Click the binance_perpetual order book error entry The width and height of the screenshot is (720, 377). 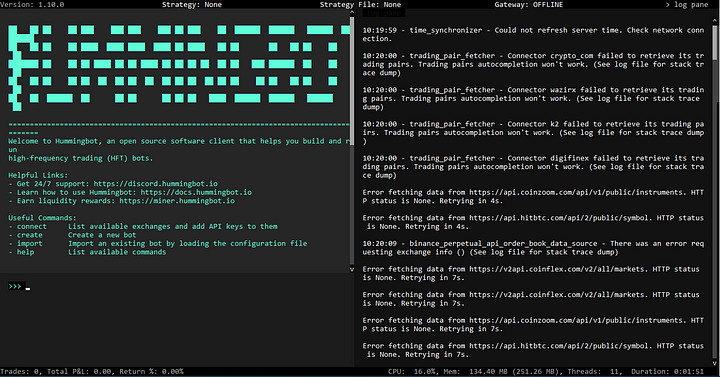533,248
